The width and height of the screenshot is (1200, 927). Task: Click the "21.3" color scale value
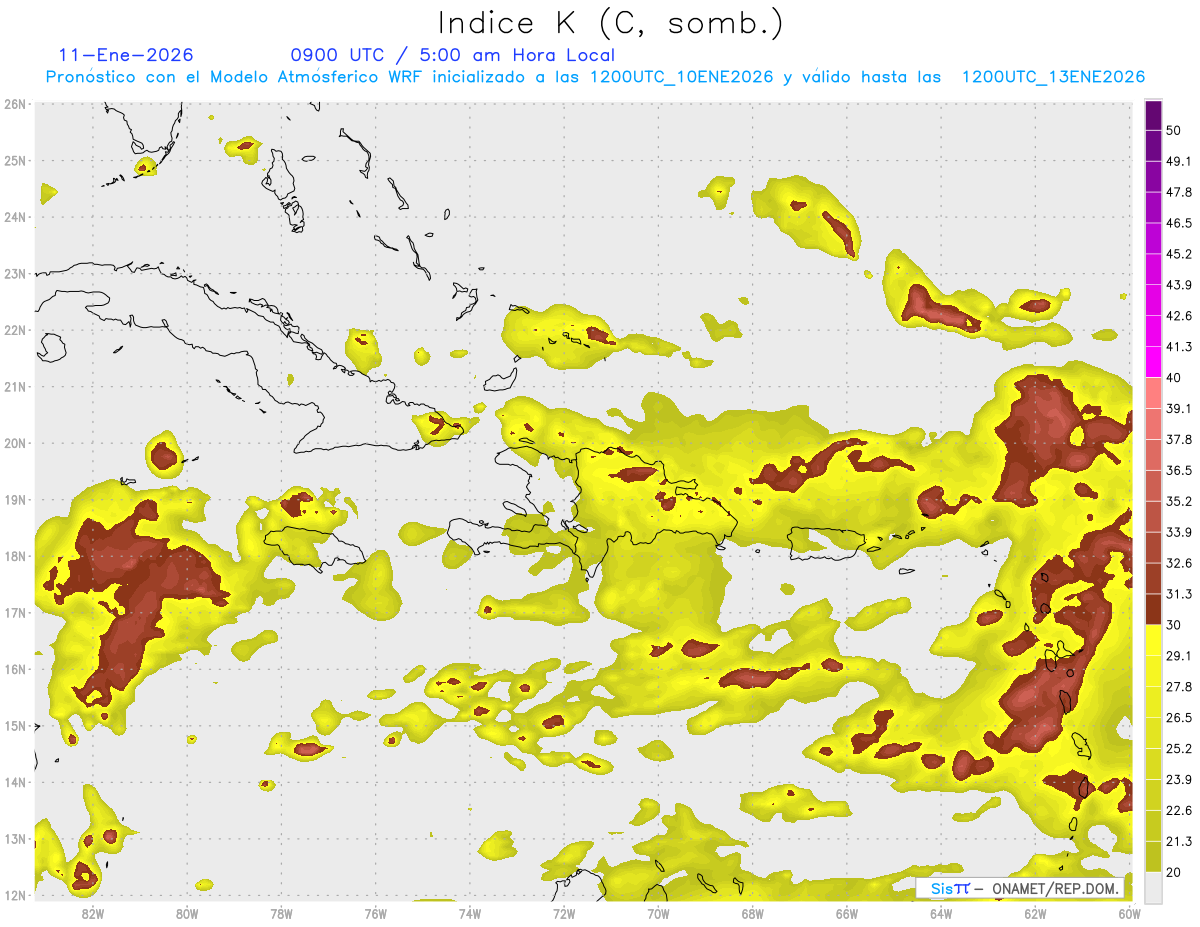click(x=1179, y=842)
